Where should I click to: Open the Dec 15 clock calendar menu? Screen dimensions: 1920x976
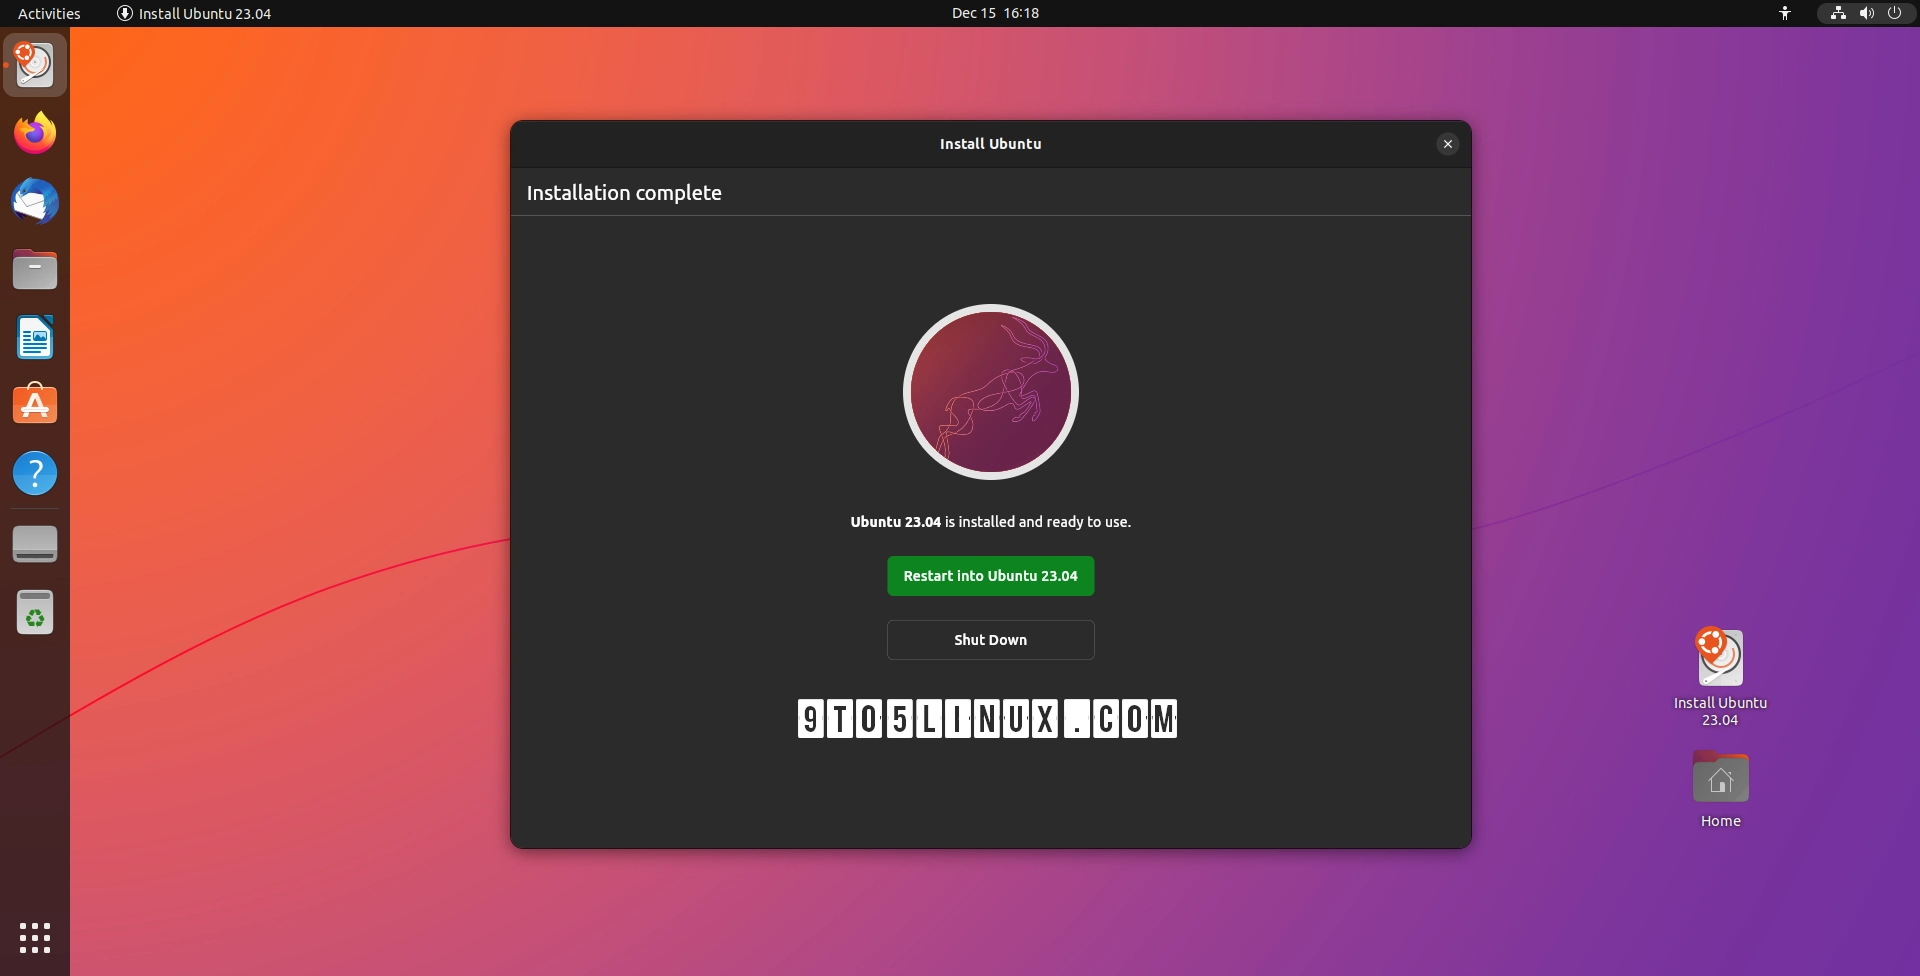click(995, 13)
